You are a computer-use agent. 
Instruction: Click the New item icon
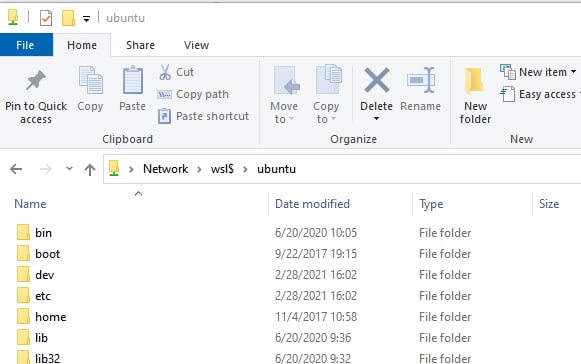[508, 72]
